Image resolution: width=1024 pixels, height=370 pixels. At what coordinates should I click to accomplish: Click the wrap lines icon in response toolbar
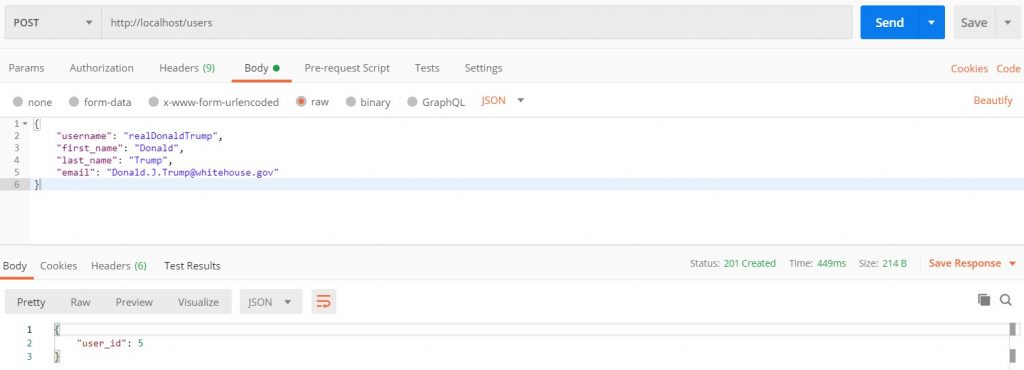tap(323, 301)
